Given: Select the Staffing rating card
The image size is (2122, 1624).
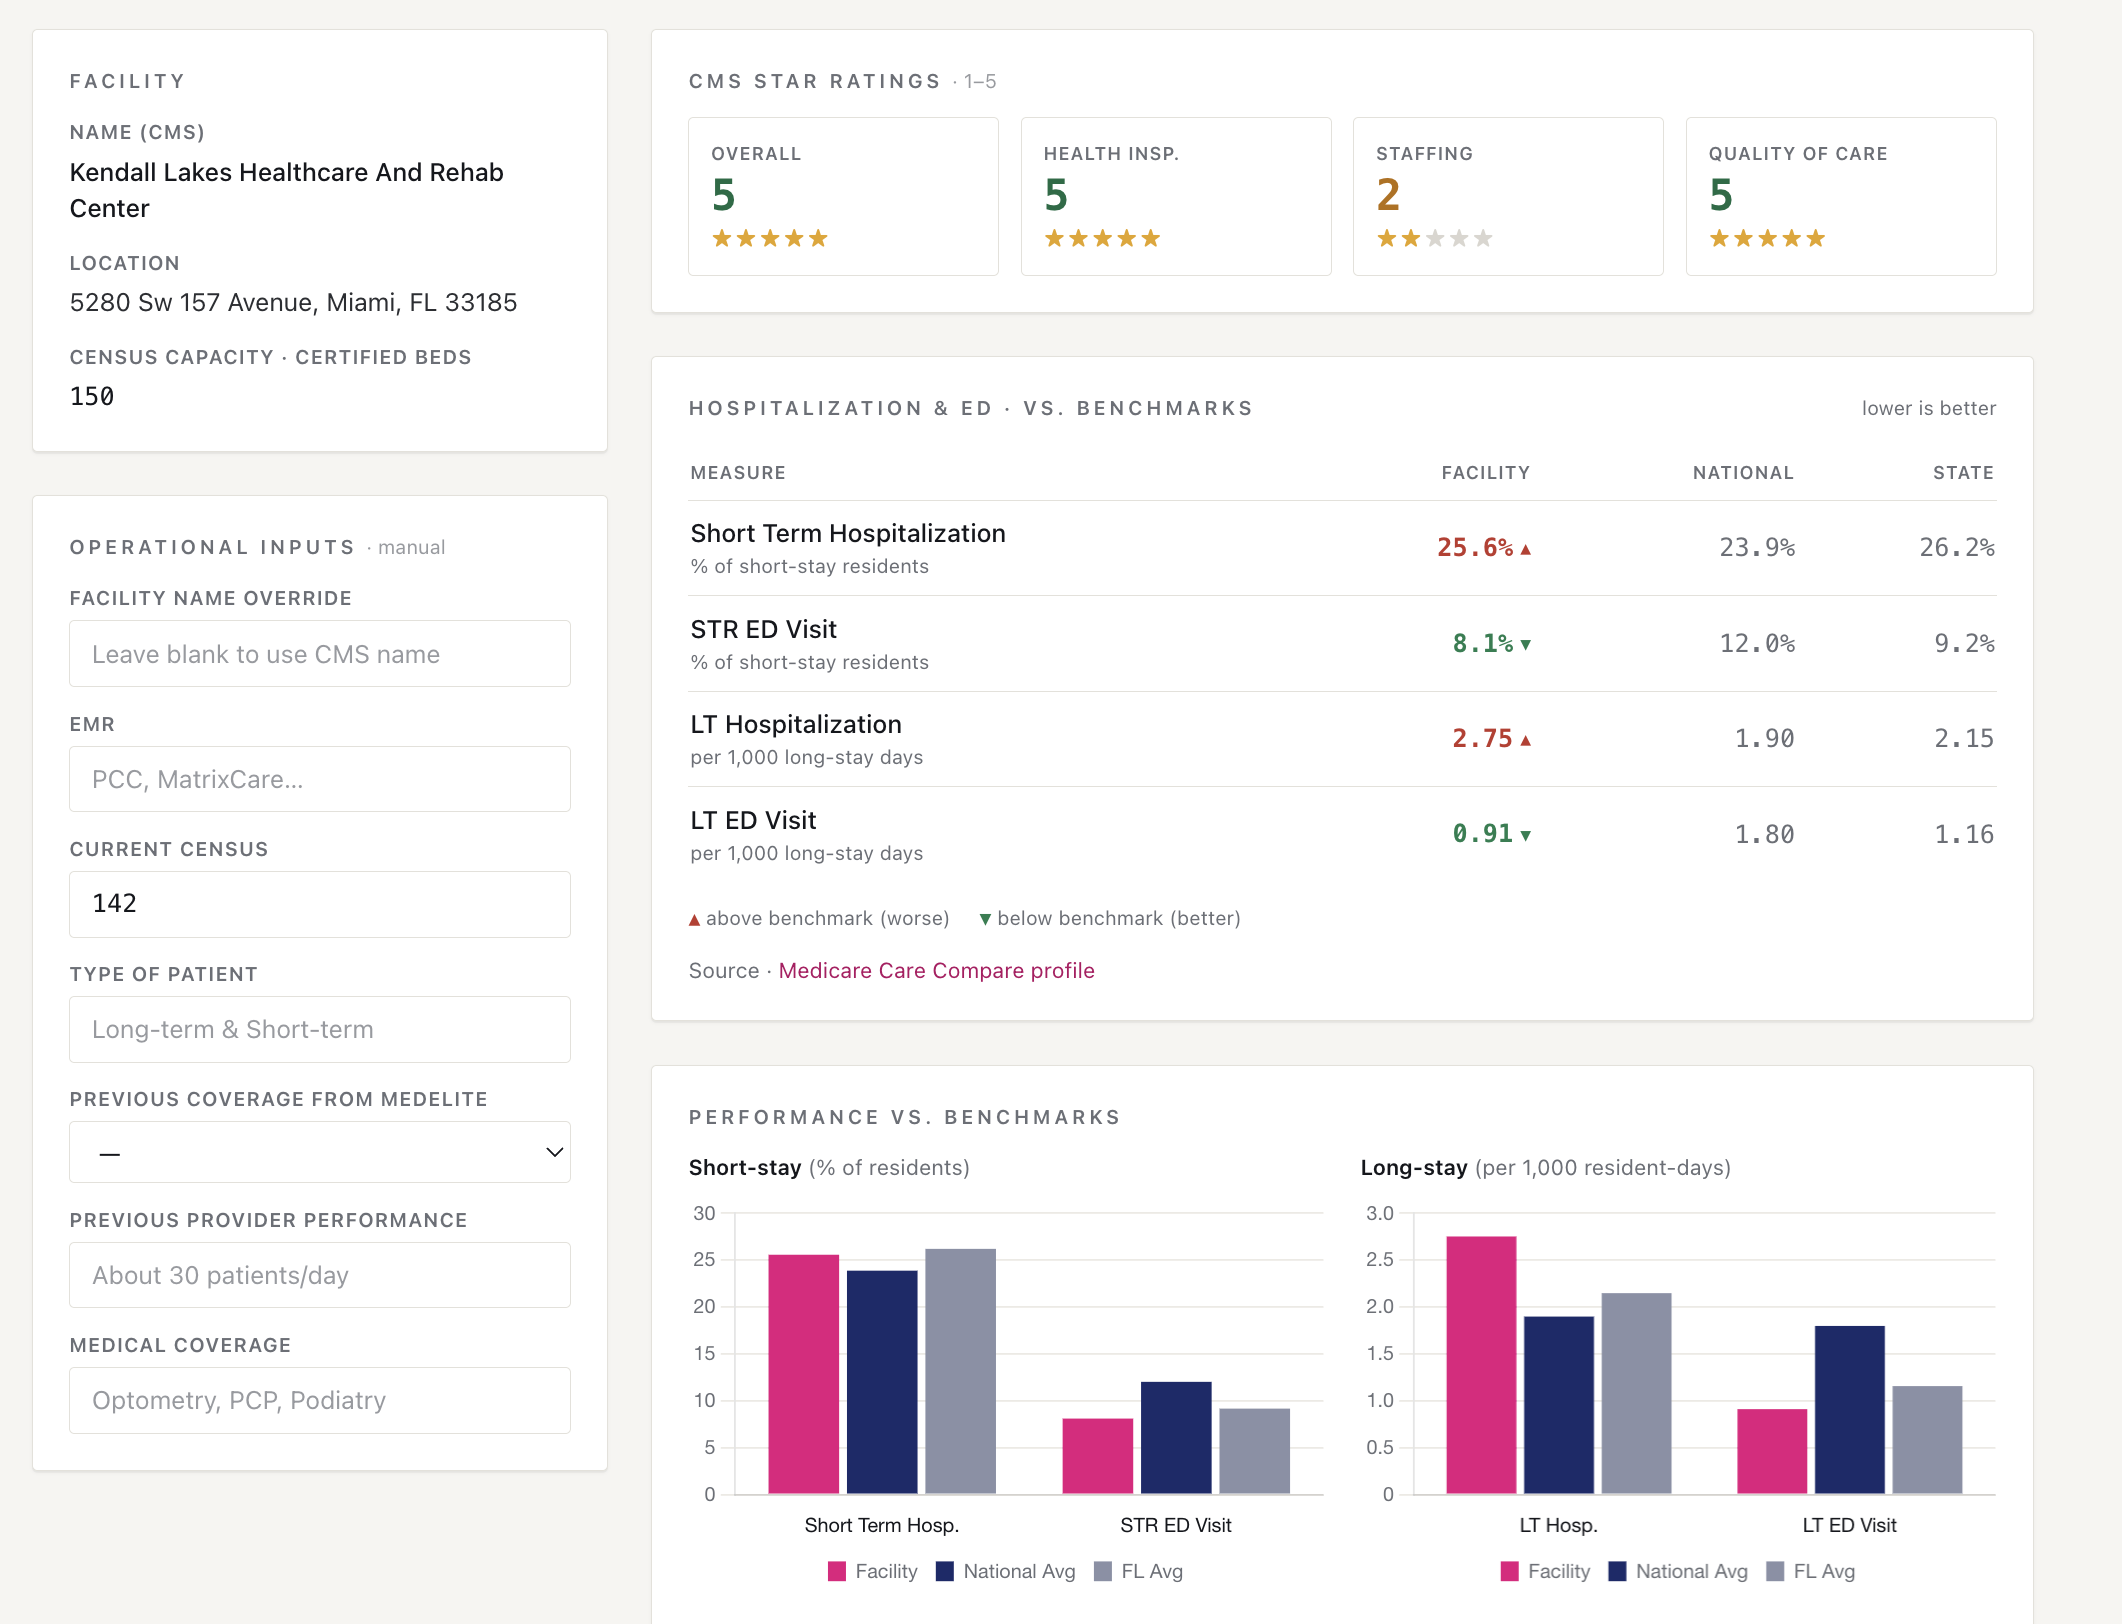Looking at the screenshot, I should pos(1508,196).
